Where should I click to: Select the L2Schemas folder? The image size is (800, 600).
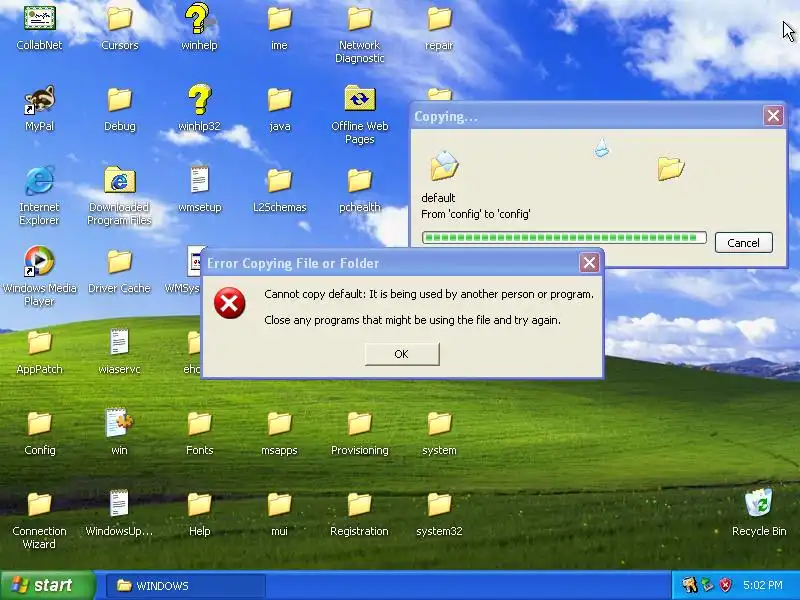[x=279, y=180]
